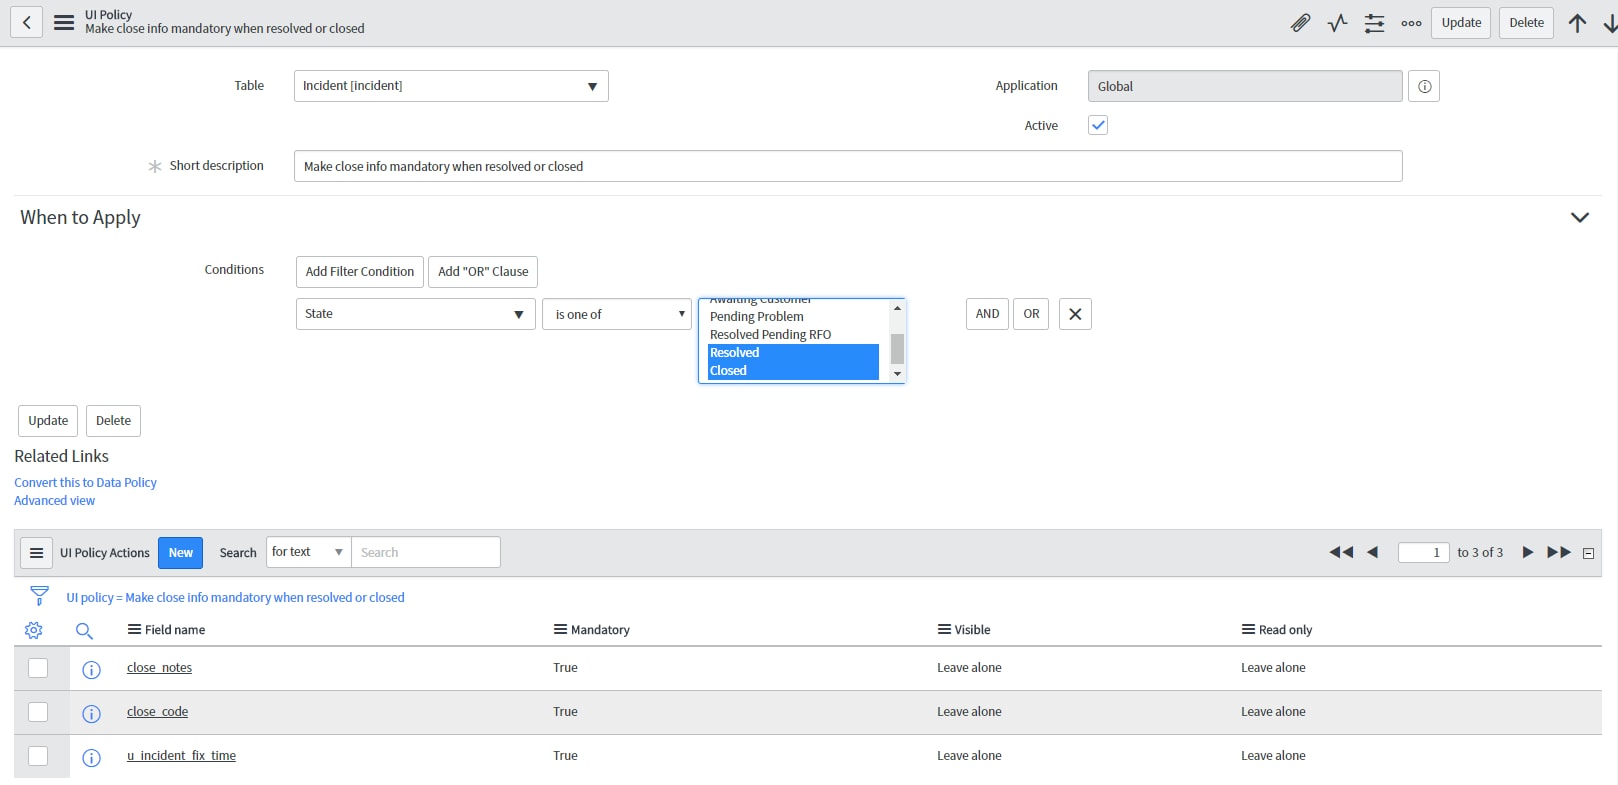This screenshot has height=785, width=1618.
Task: Go back using the header back arrow
Action: click(26, 22)
